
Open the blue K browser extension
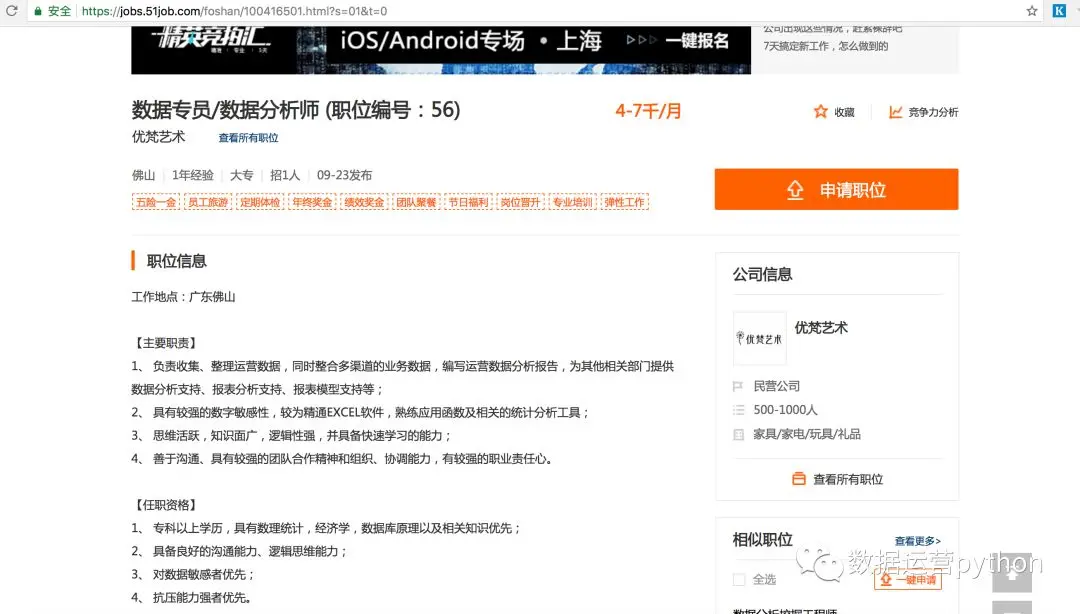(x=1059, y=11)
